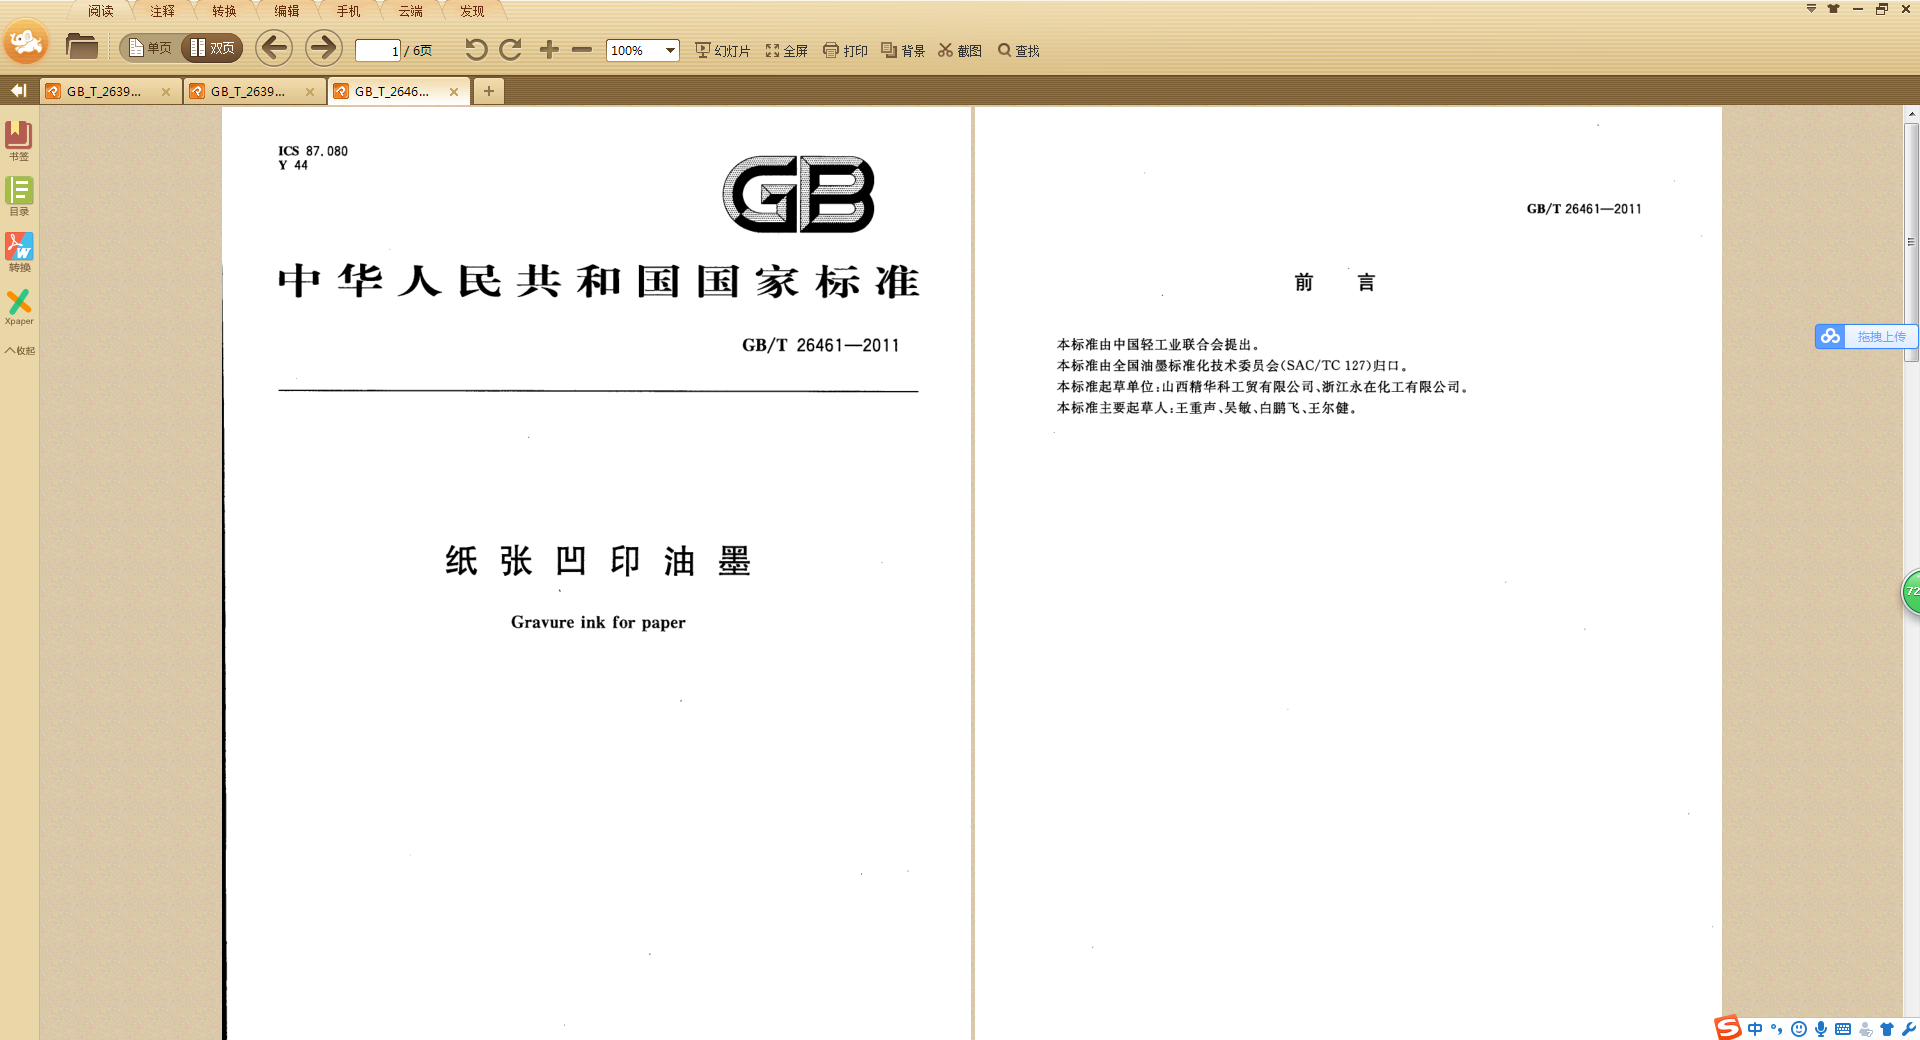The width and height of the screenshot is (1920, 1040).
Task: Click the page number input field
Action: pyautogui.click(x=378, y=51)
